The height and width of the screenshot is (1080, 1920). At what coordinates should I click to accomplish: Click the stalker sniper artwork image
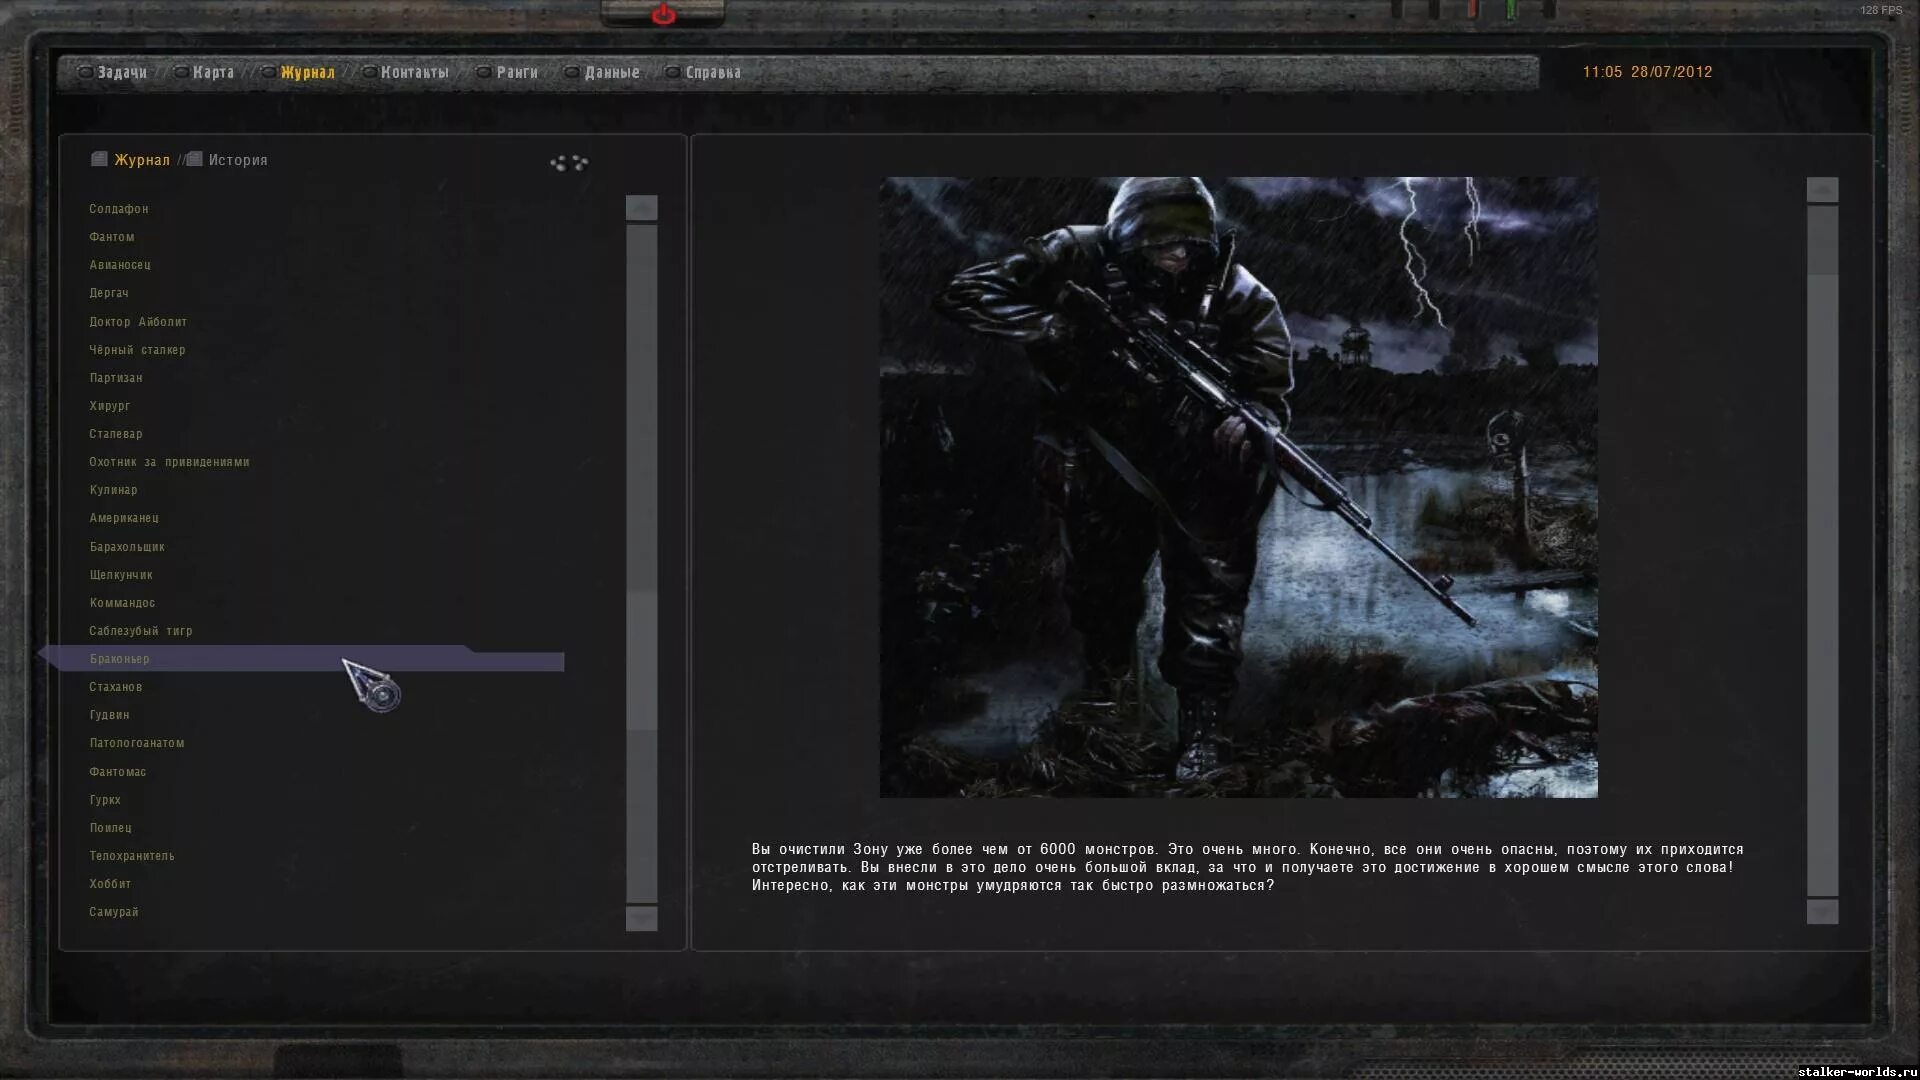(1238, 487)
